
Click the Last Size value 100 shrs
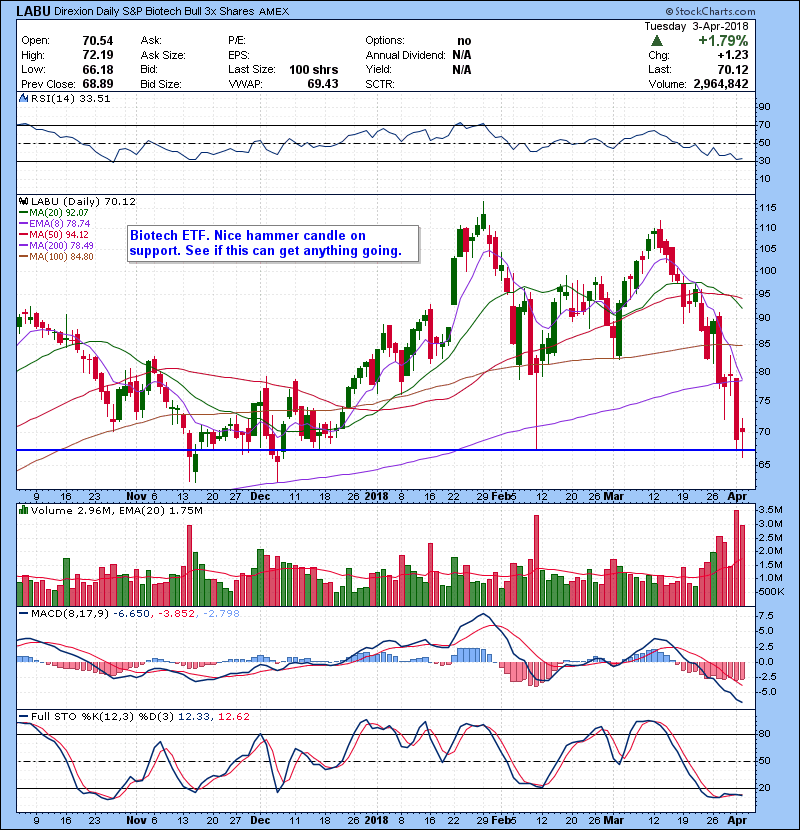point(313,70)
